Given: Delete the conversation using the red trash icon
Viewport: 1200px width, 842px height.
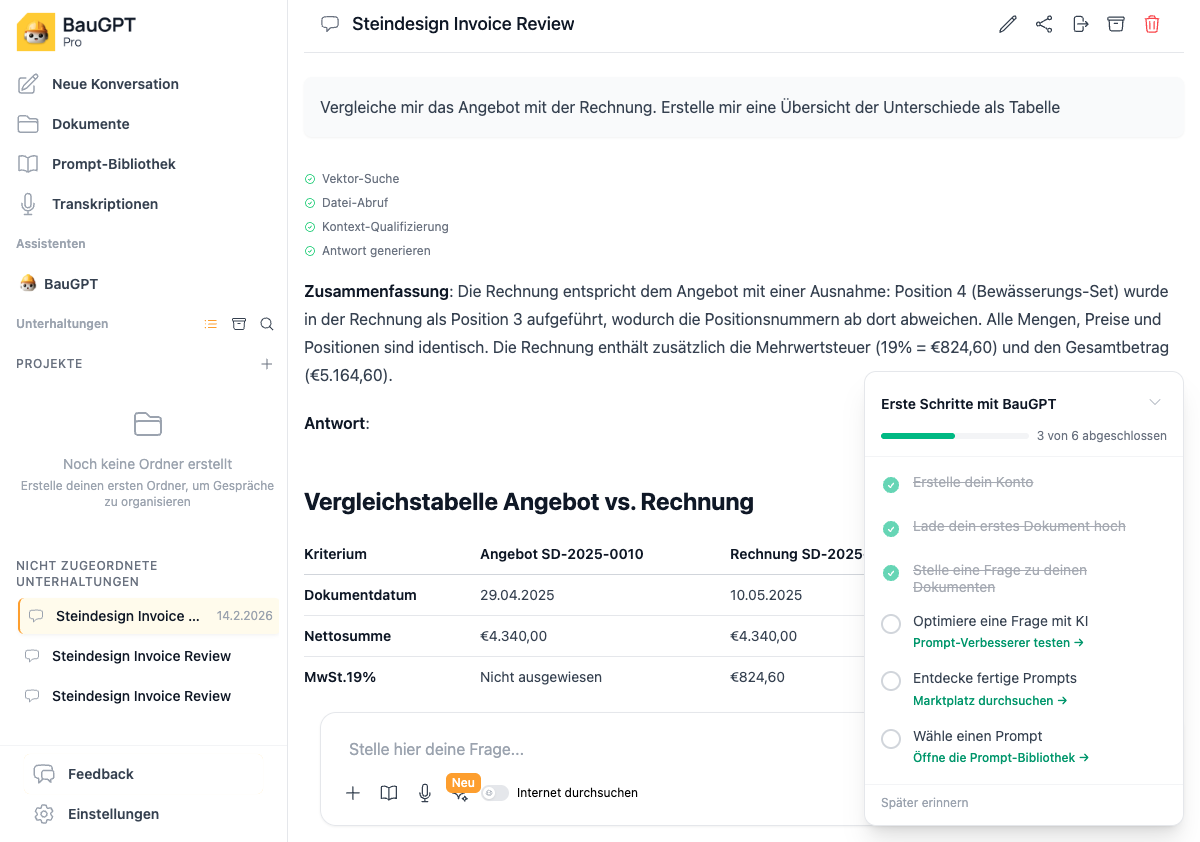Looking at the screenshot, I should click(1152, 23).
